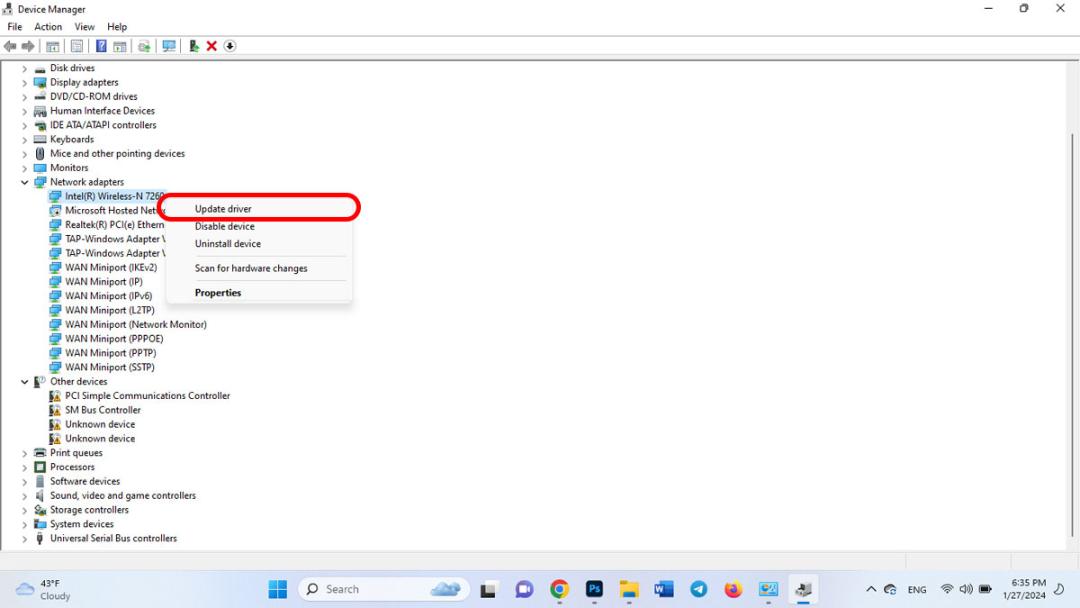This screenshot has height=608, width=1080.
Task: Select Intel(R) Wireless-N 7260 adapter
Action: (x=107, y=196)
